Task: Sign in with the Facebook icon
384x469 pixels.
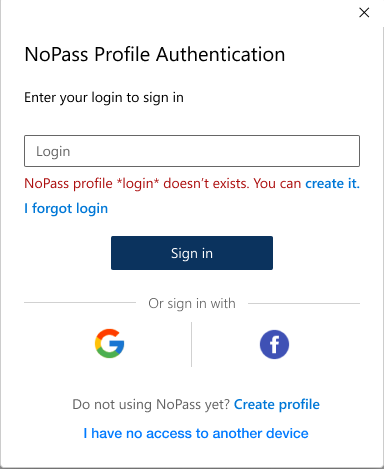Action: (x=274, y=344)
